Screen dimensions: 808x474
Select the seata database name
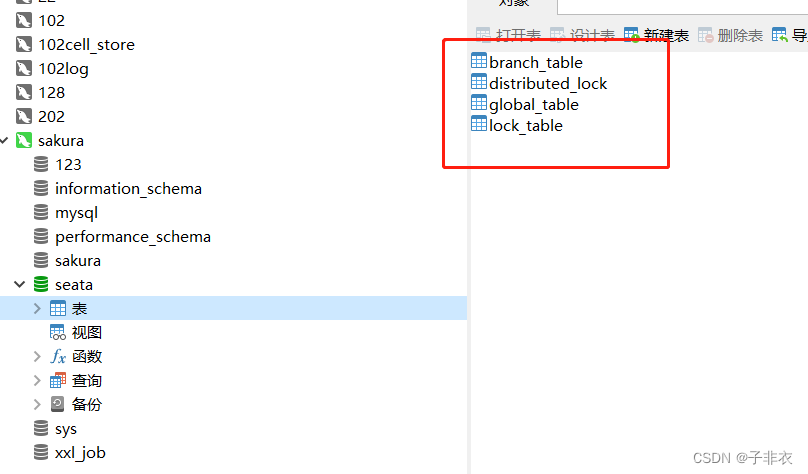(74, 285)
